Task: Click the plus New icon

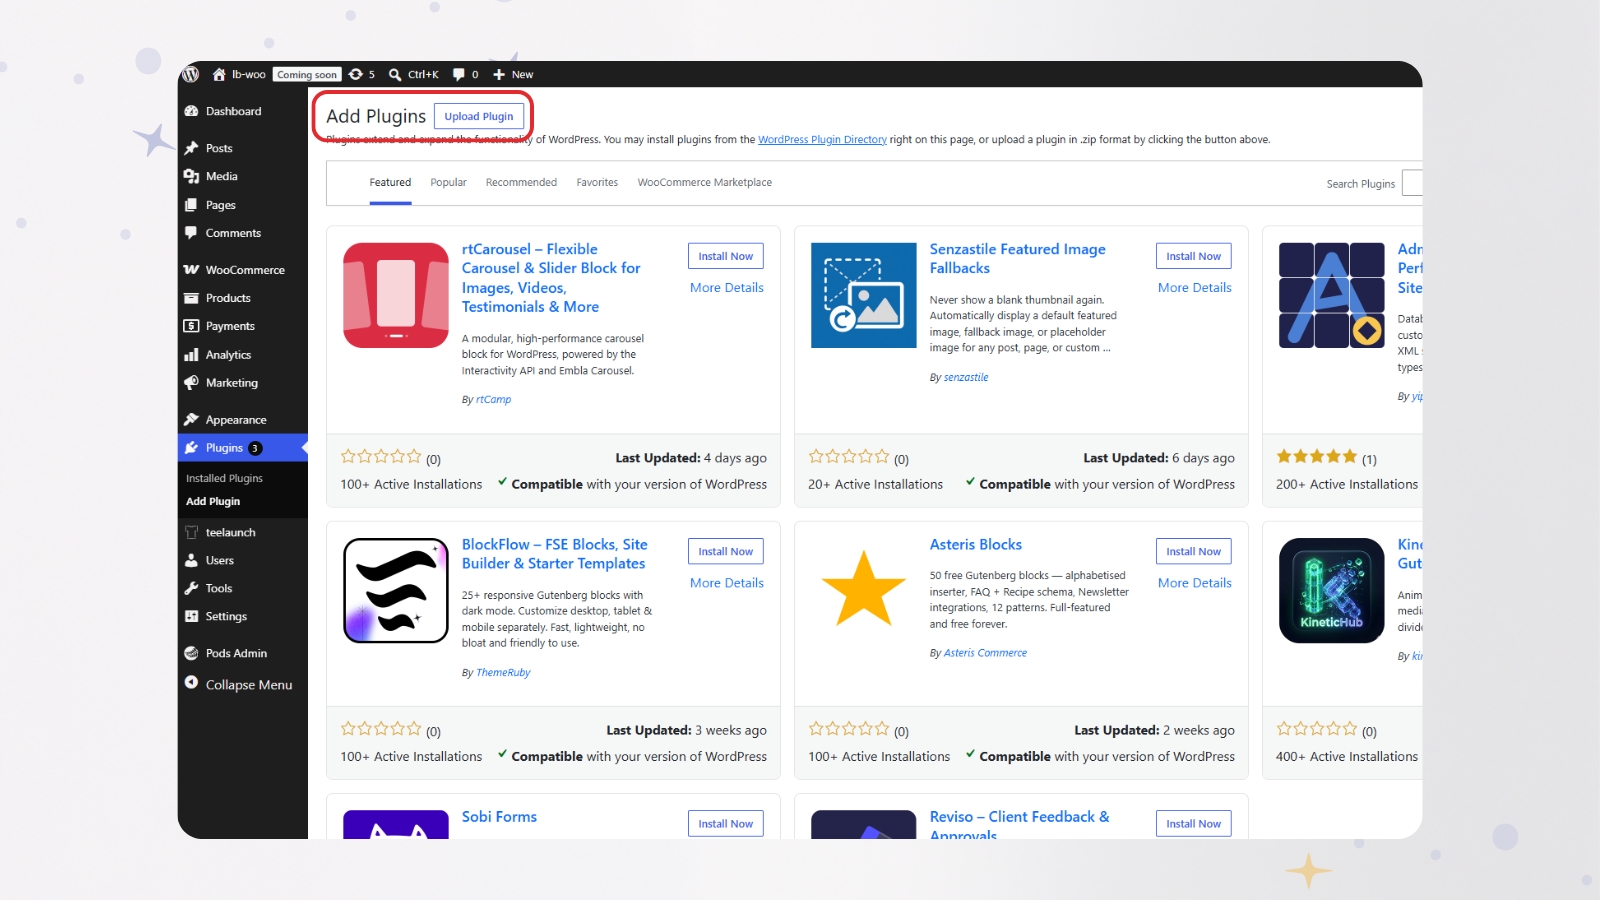Action: point(499,74)
